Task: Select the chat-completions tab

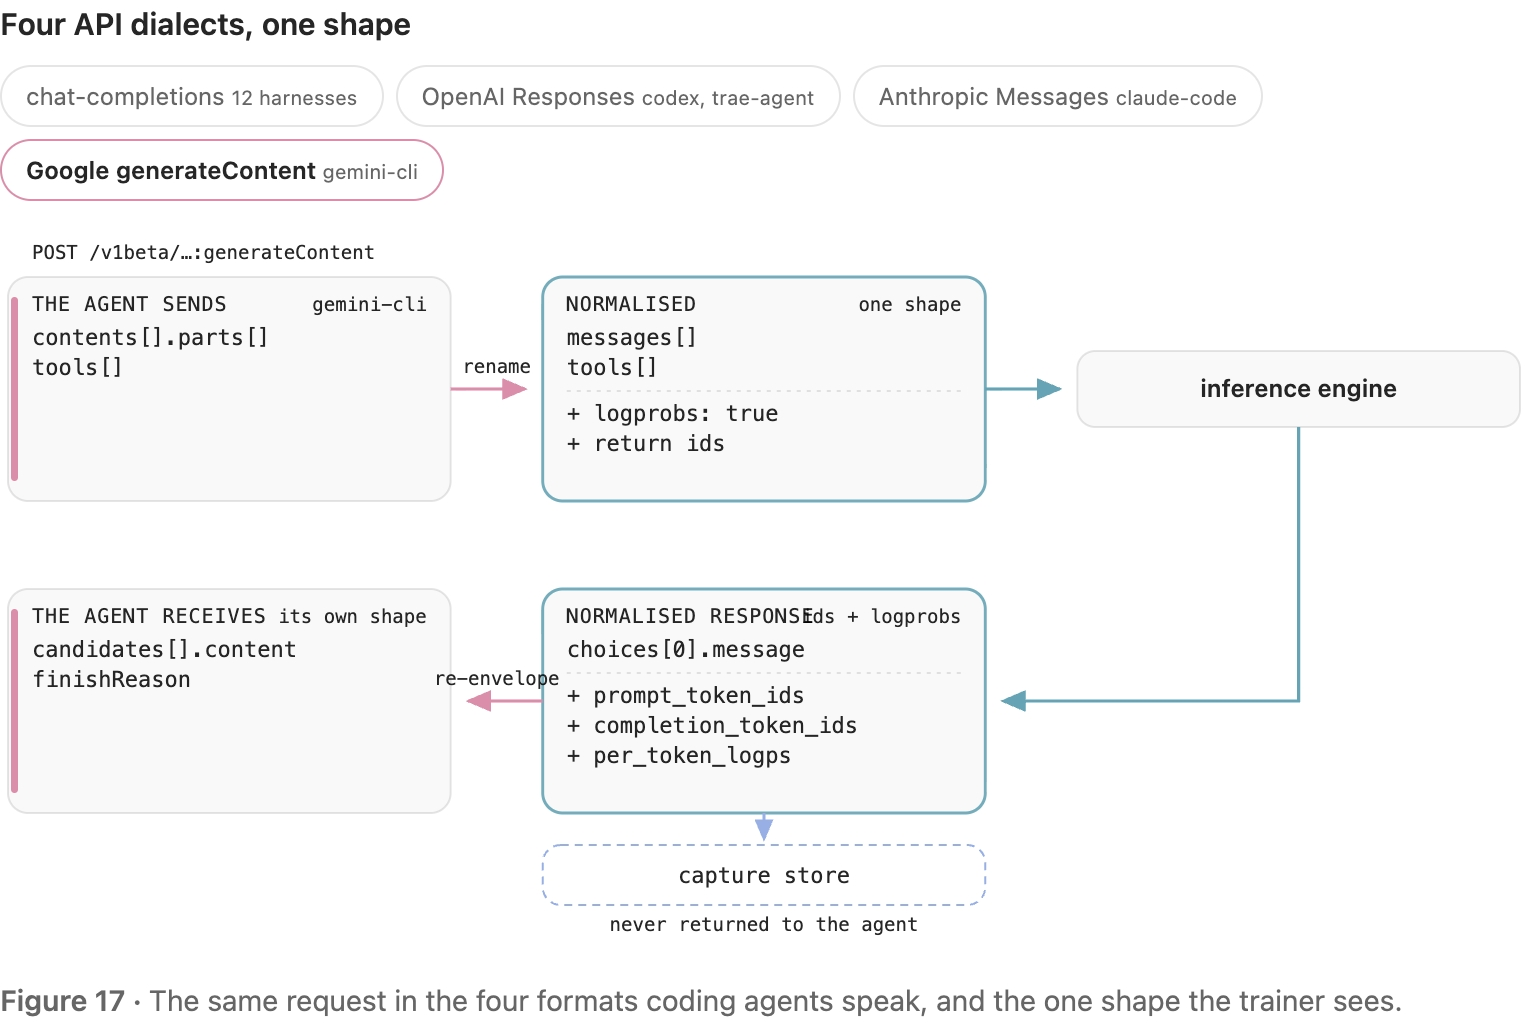Action: click(x=192, y=97)
